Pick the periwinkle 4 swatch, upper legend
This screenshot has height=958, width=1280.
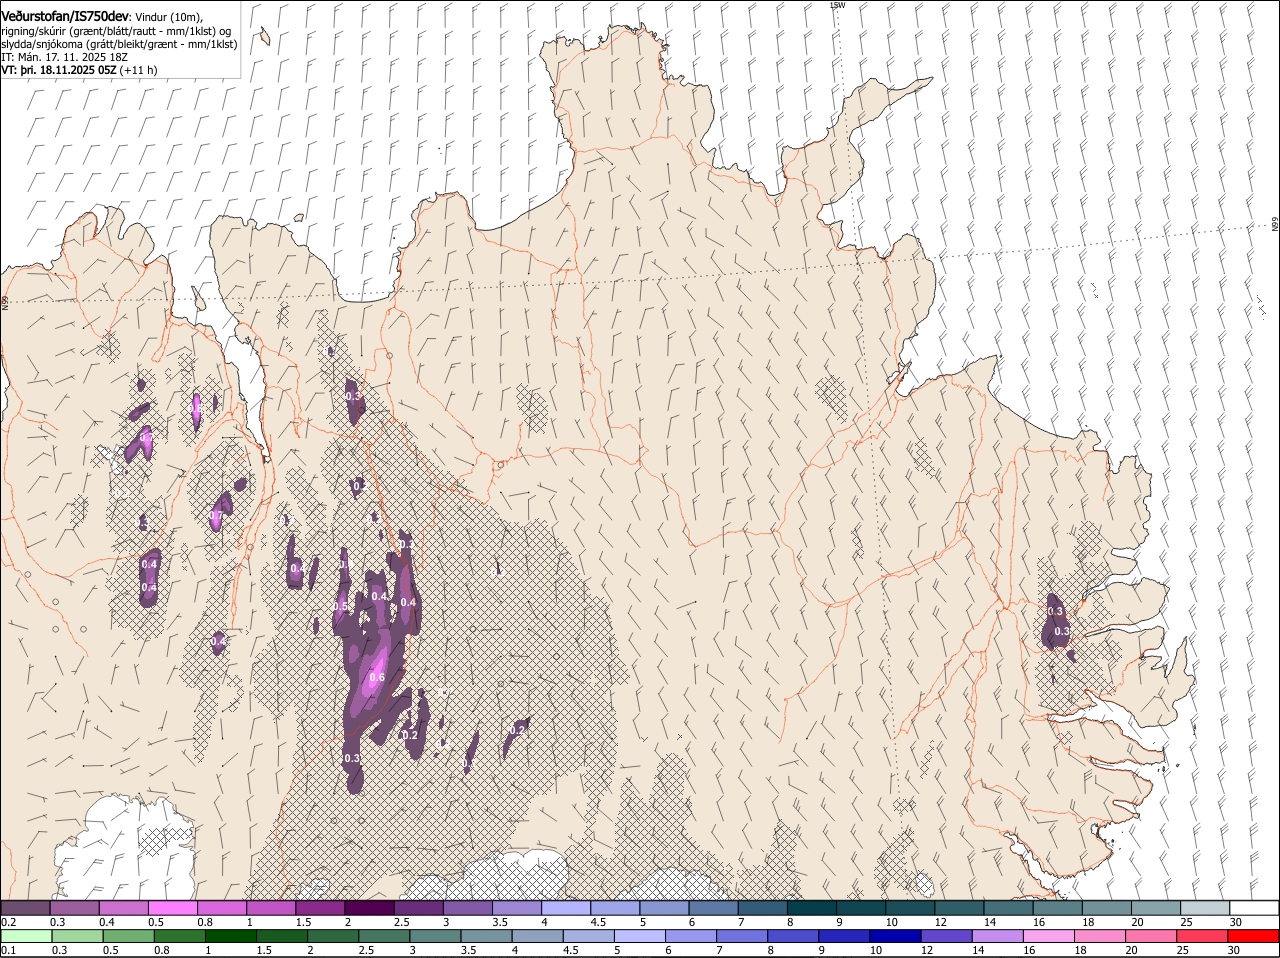point(565,907)
